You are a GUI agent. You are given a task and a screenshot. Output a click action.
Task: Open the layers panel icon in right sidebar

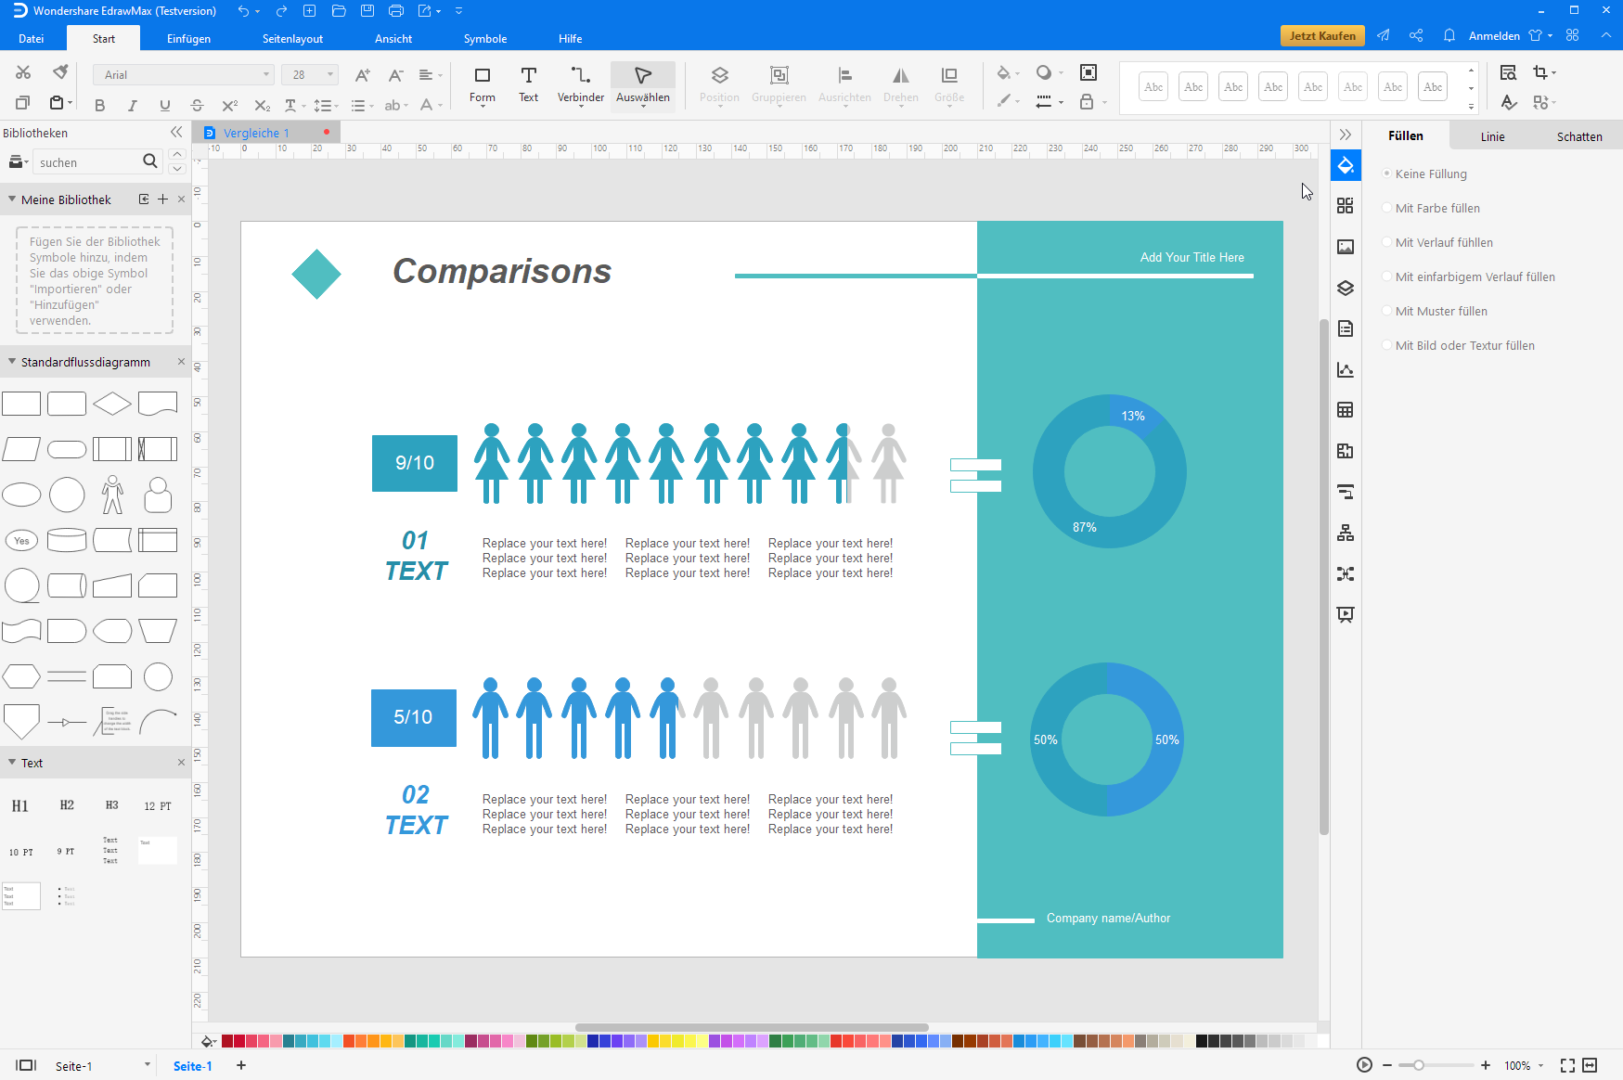[1345, 288]
